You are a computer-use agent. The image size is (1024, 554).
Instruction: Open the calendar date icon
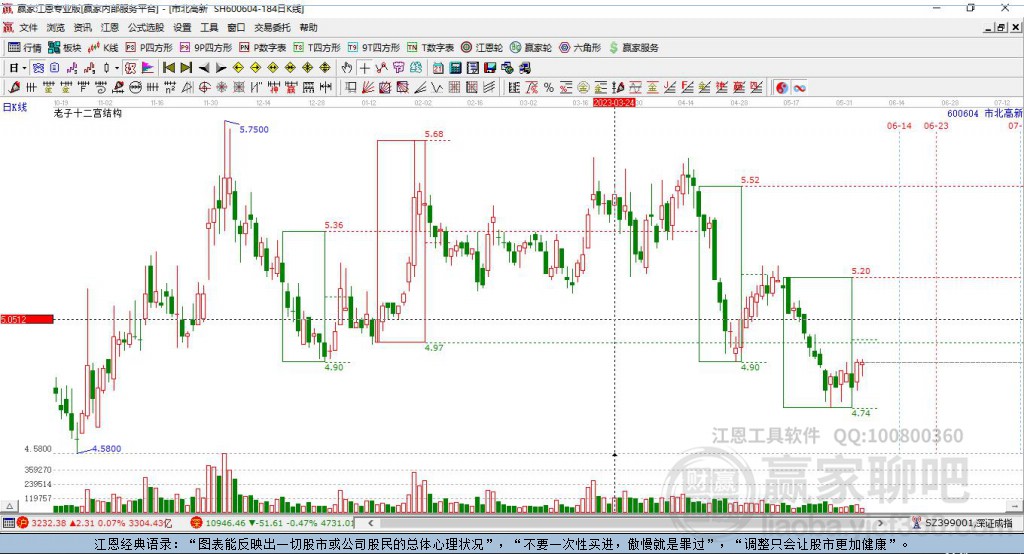tap(438, 68)
